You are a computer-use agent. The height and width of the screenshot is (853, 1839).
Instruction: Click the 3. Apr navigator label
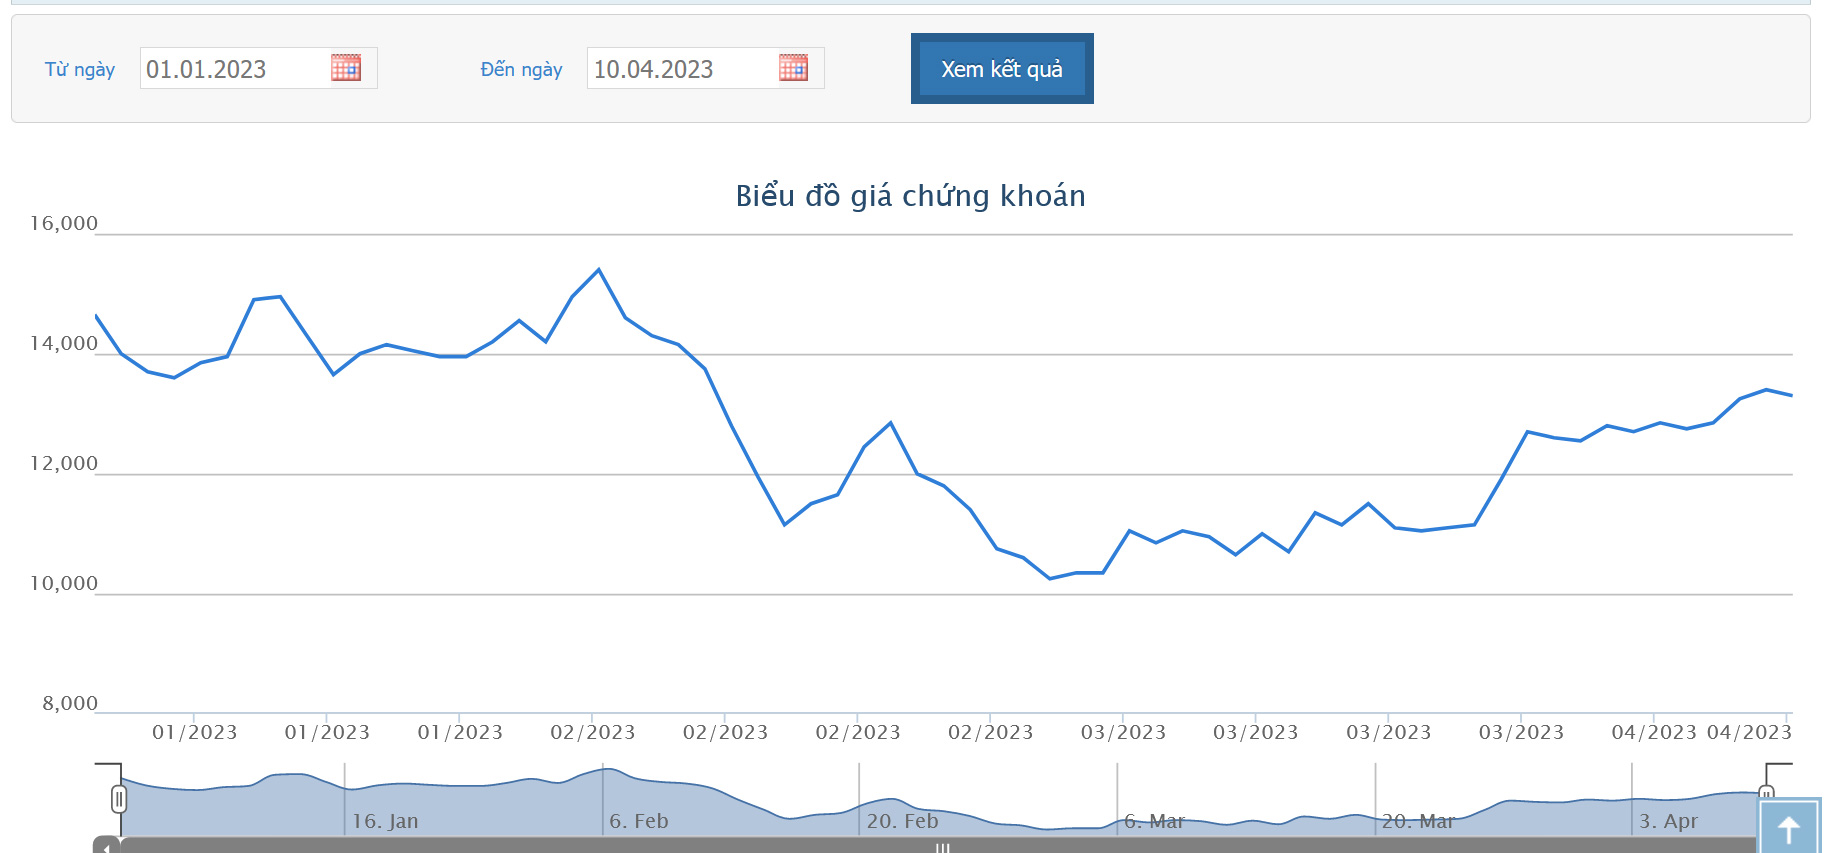(x=1669, y=821)
